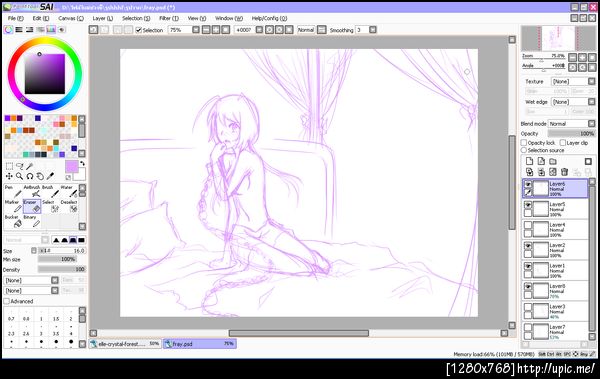This screenshot has width=600, height=379.
Task: Toggle the color wheel panel button
Action: [x=8, y=29]
